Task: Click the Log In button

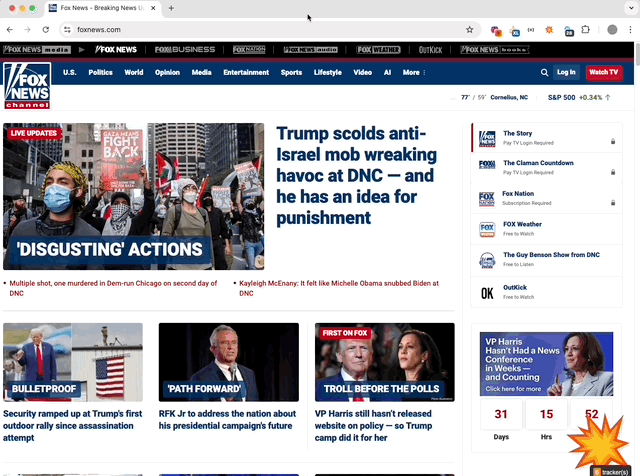Action: (x=566, y=72)
